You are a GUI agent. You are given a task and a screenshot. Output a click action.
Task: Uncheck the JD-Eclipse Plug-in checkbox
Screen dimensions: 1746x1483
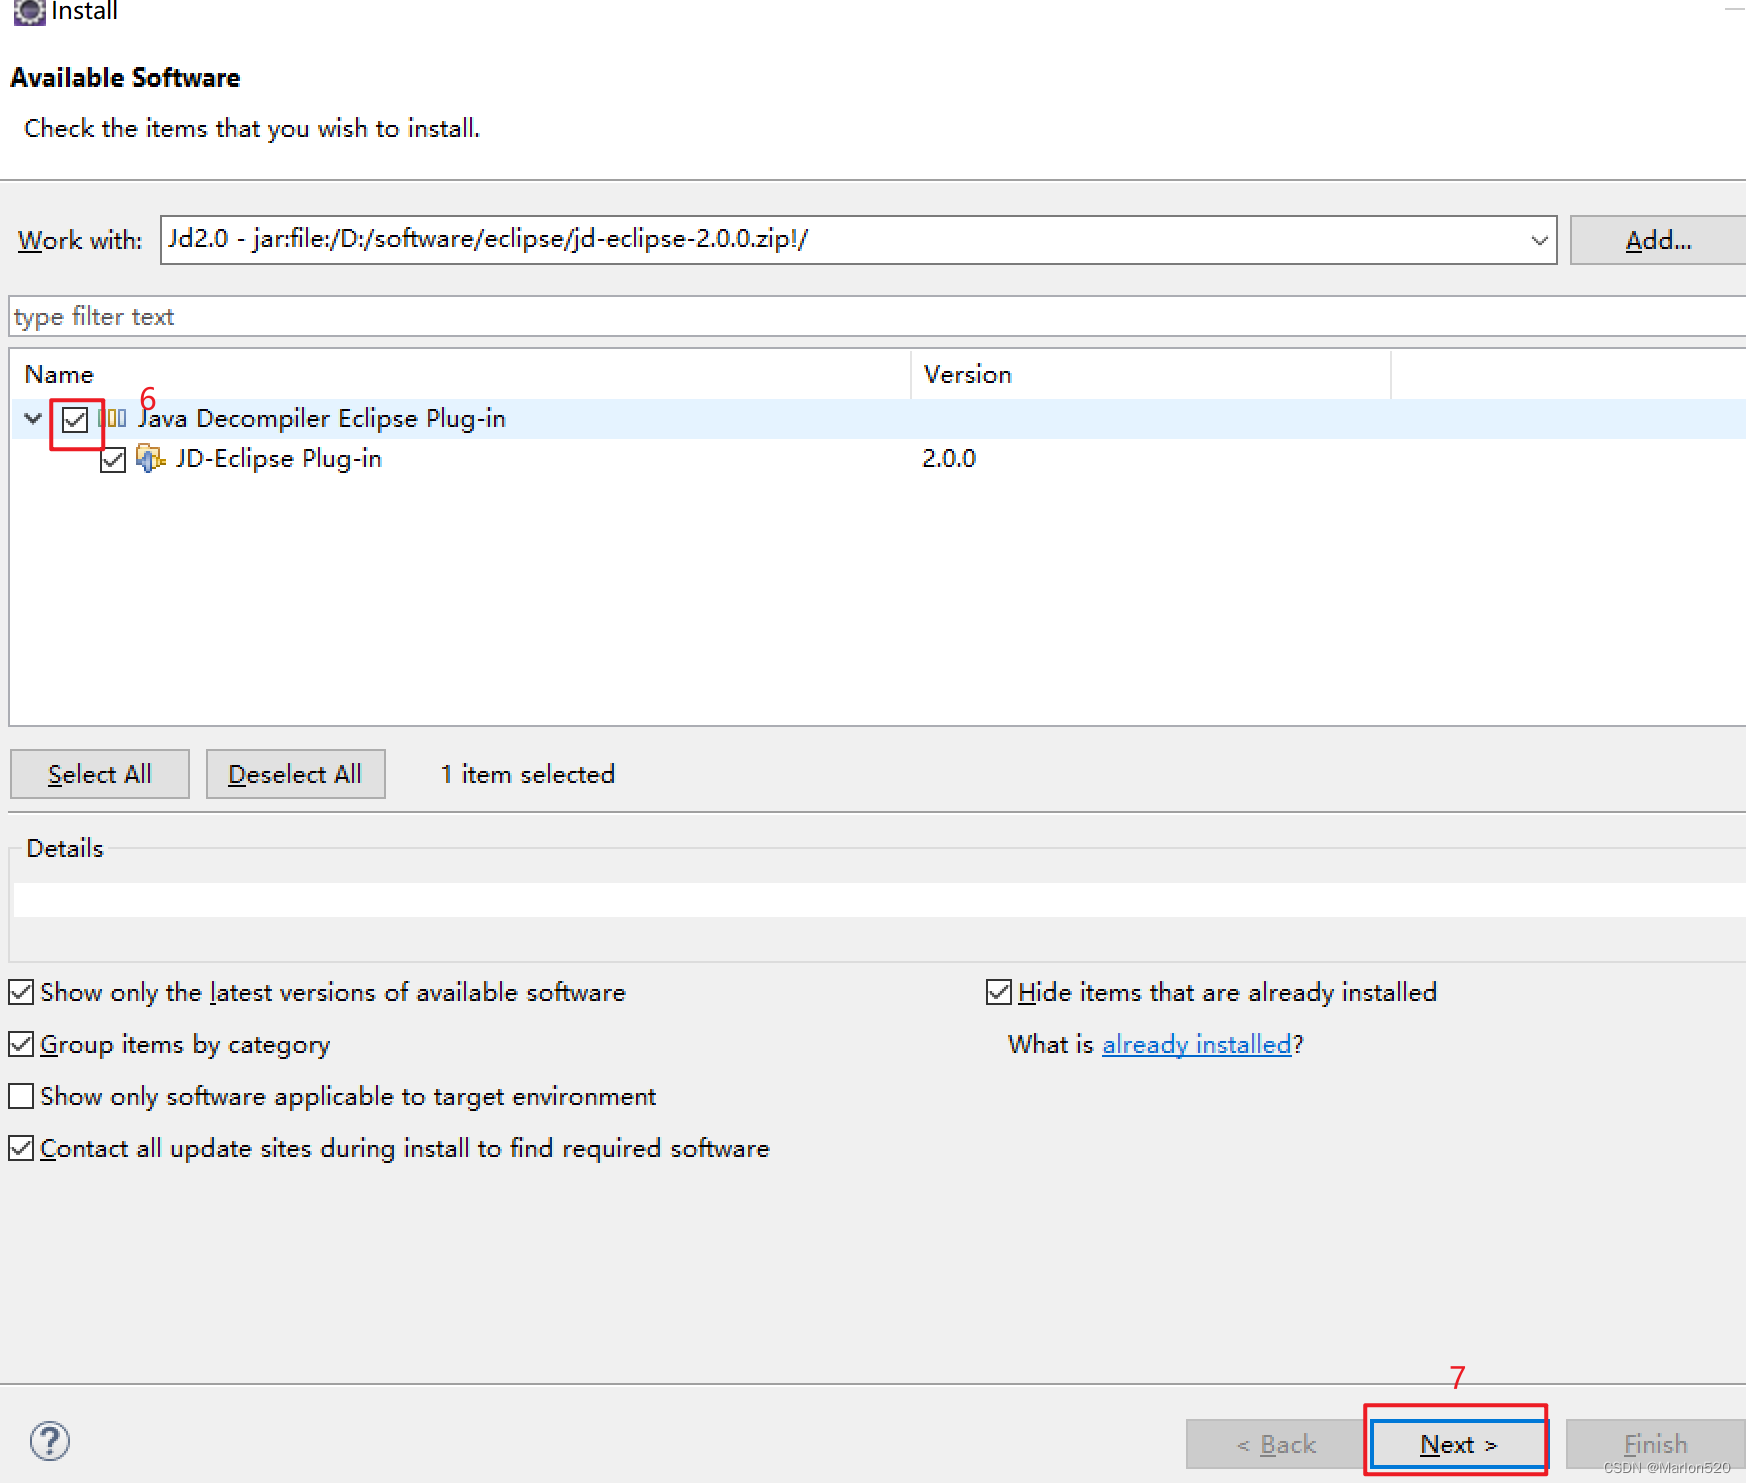coord(113,460)
